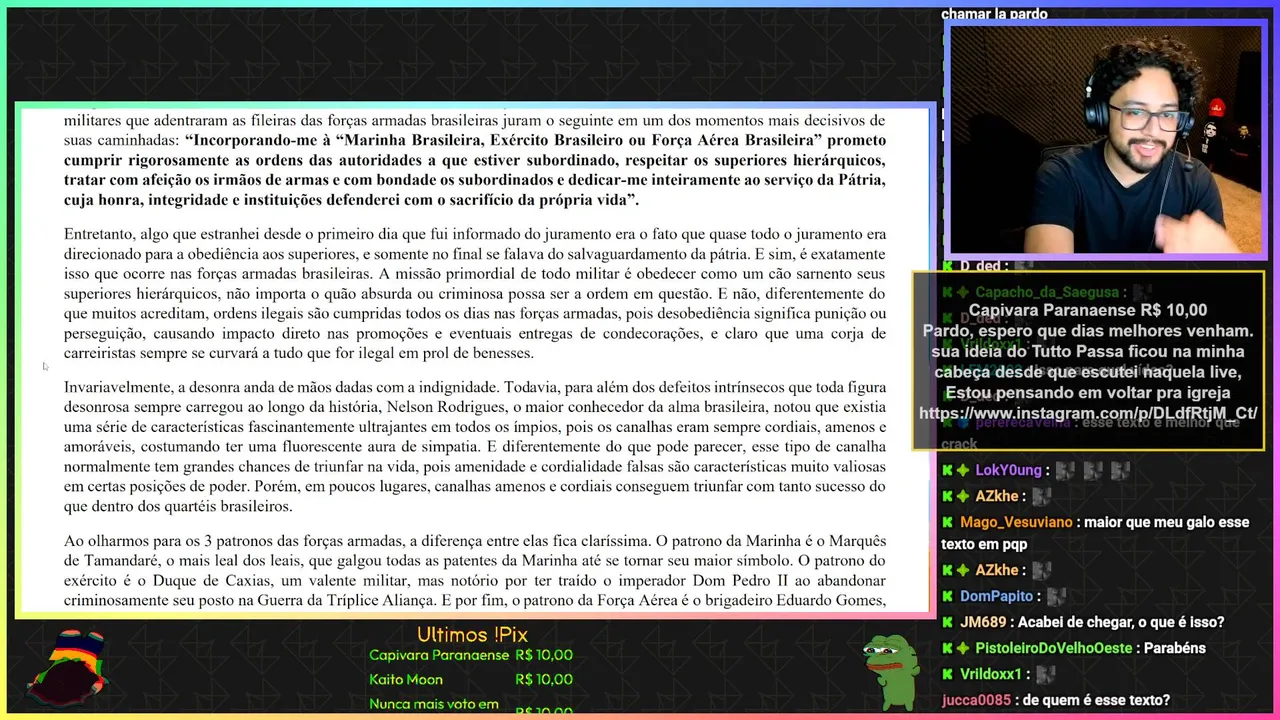Click the streamer webcam feed
The height and width of the screenshot is (720, 1280).
click(x=1104, y=138)
